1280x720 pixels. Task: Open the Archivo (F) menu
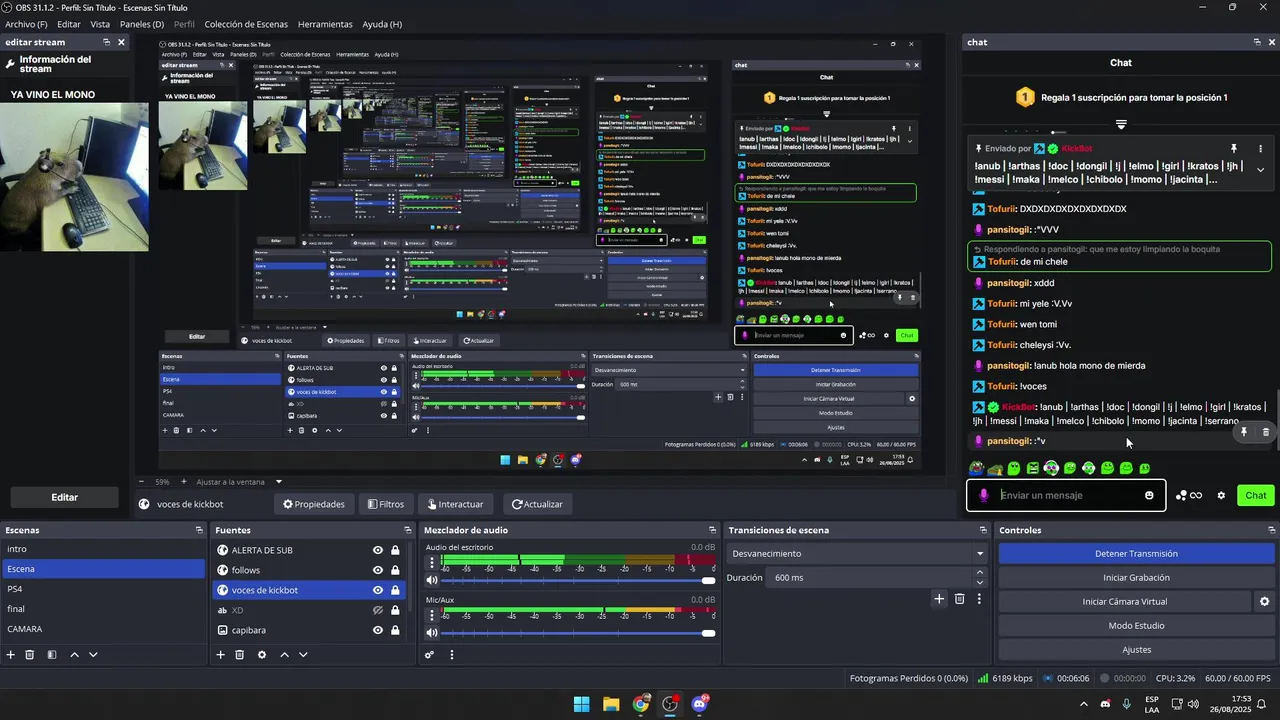click(26, 24)
